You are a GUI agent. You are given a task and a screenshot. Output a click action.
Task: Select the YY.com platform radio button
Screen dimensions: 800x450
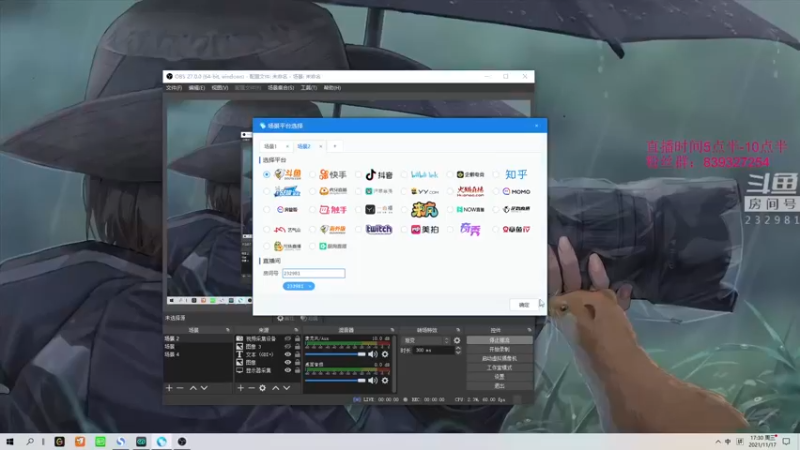pyautogui.click(x=404, y=192)
